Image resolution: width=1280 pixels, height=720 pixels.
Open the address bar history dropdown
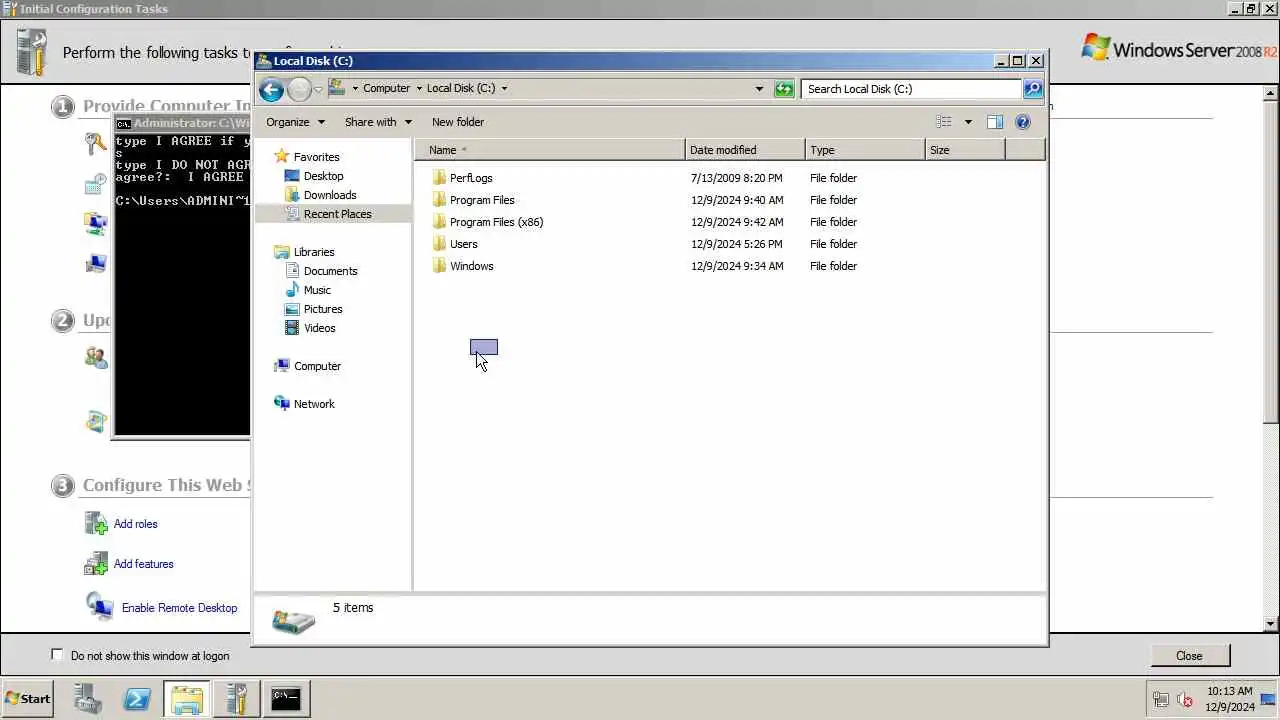tap(759, 89)
